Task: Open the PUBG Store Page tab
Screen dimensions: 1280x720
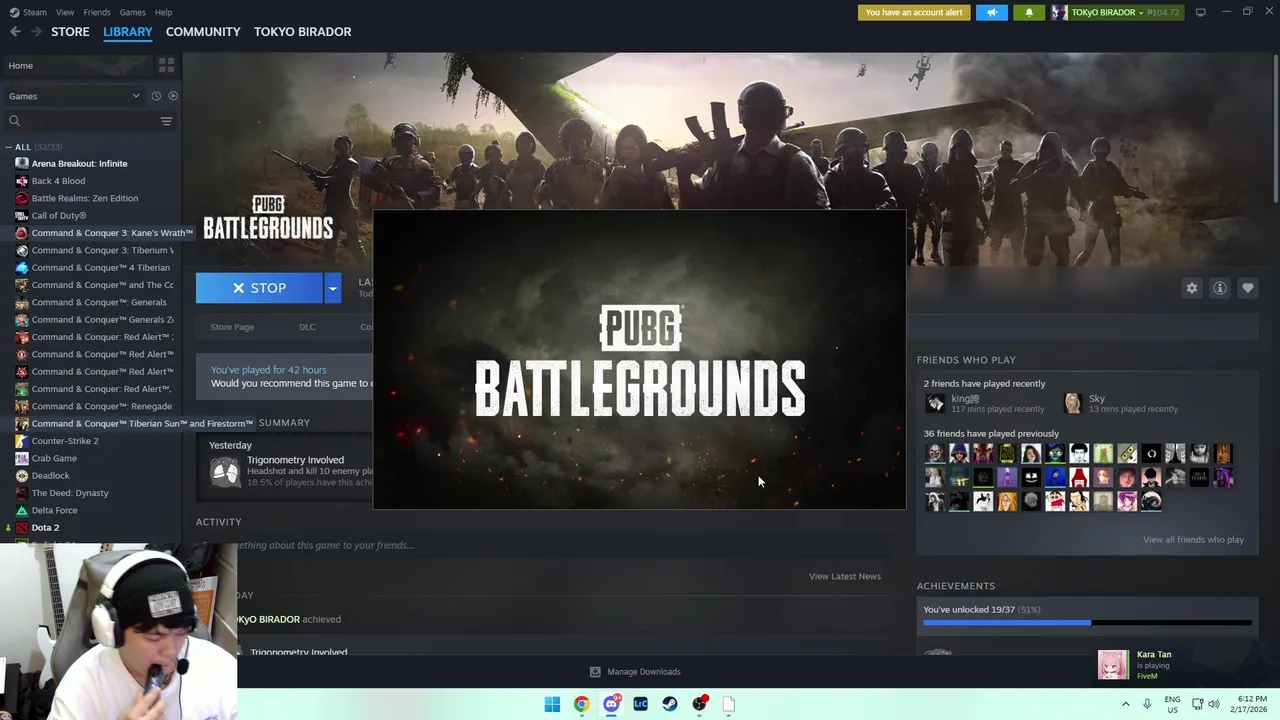Action: pyautogui.click(x=232, y=327)
